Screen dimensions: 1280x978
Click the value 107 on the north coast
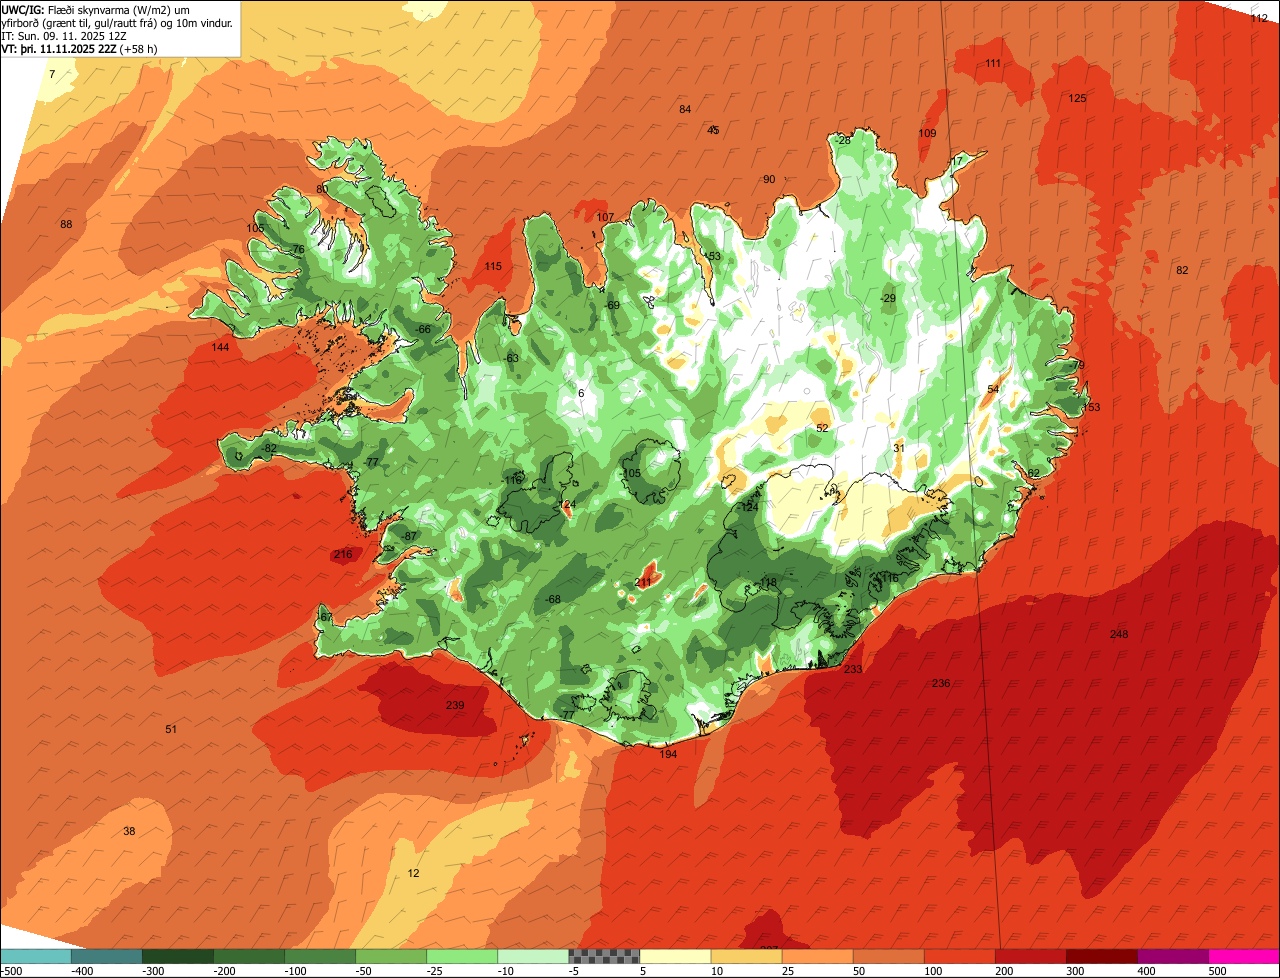(605, 217)
